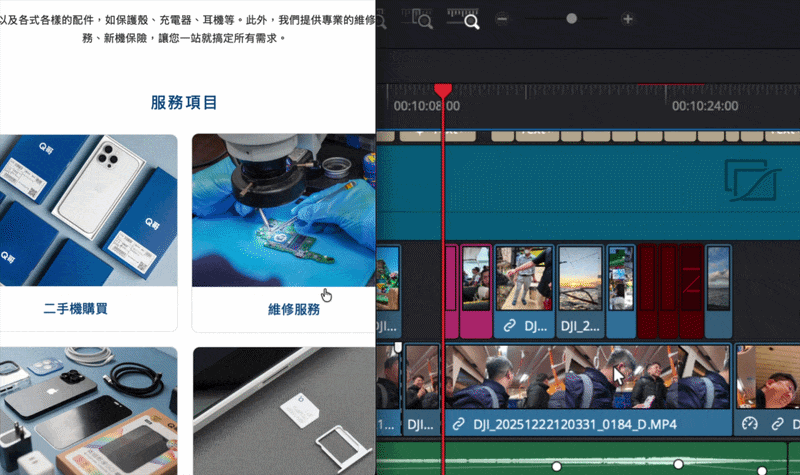800x475 pixels.
Task: Click the 00:10:24:00 timecode on the ruler
Action: 705,106
